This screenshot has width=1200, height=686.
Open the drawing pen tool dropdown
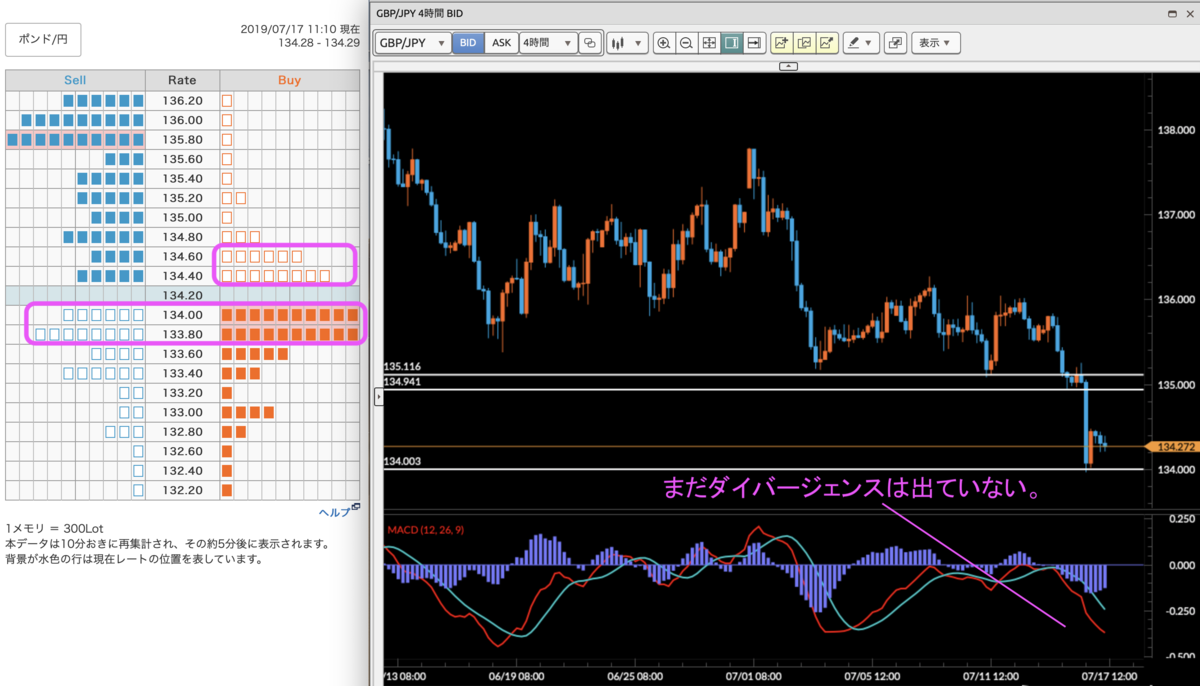click(859, 43)
